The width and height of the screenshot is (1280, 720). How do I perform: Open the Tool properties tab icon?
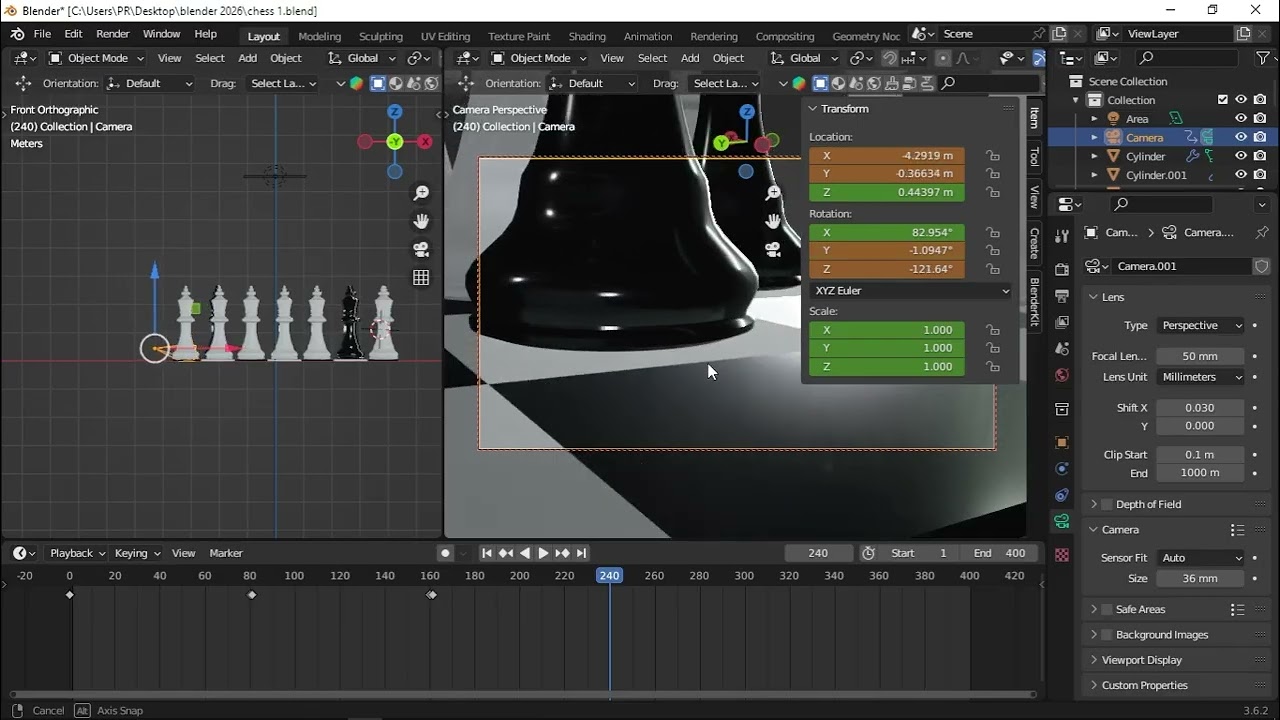pyautogui.click(x=1062, y=236)
